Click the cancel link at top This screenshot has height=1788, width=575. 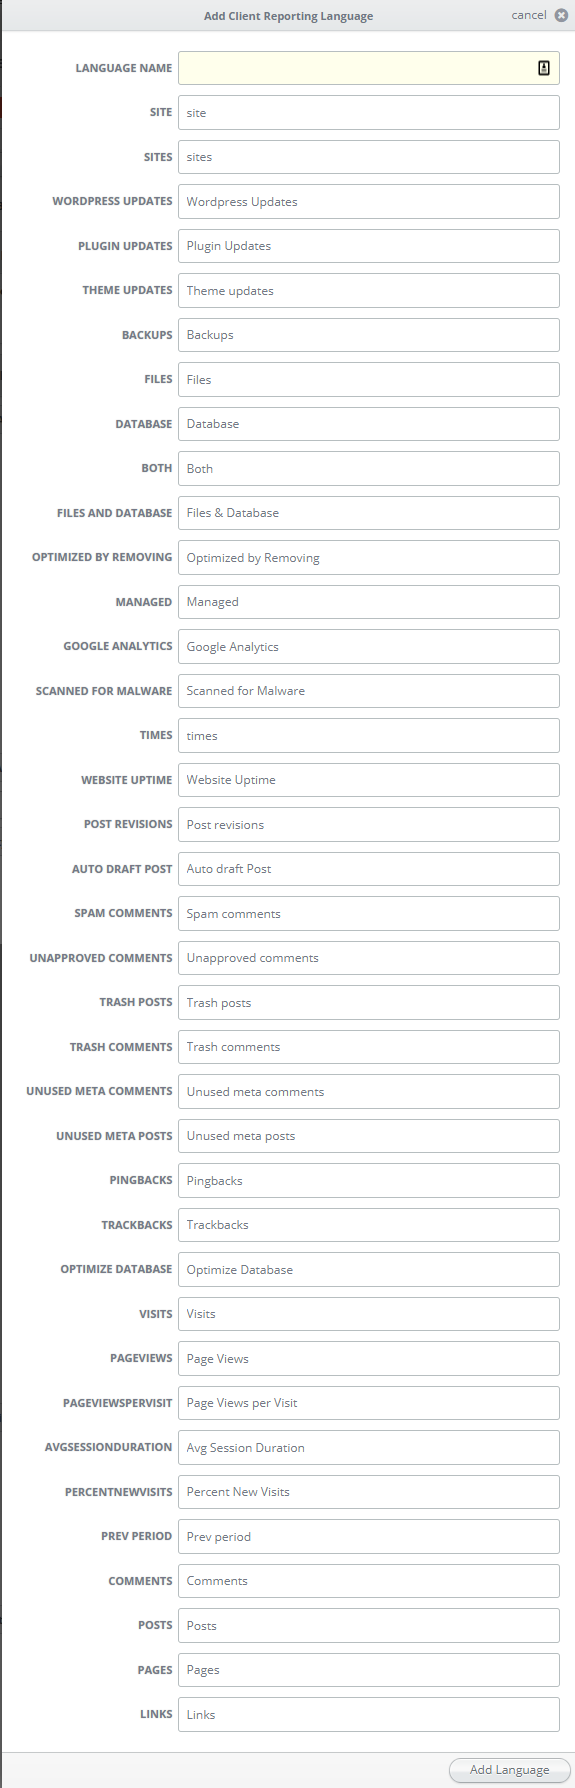coord(529,15)
